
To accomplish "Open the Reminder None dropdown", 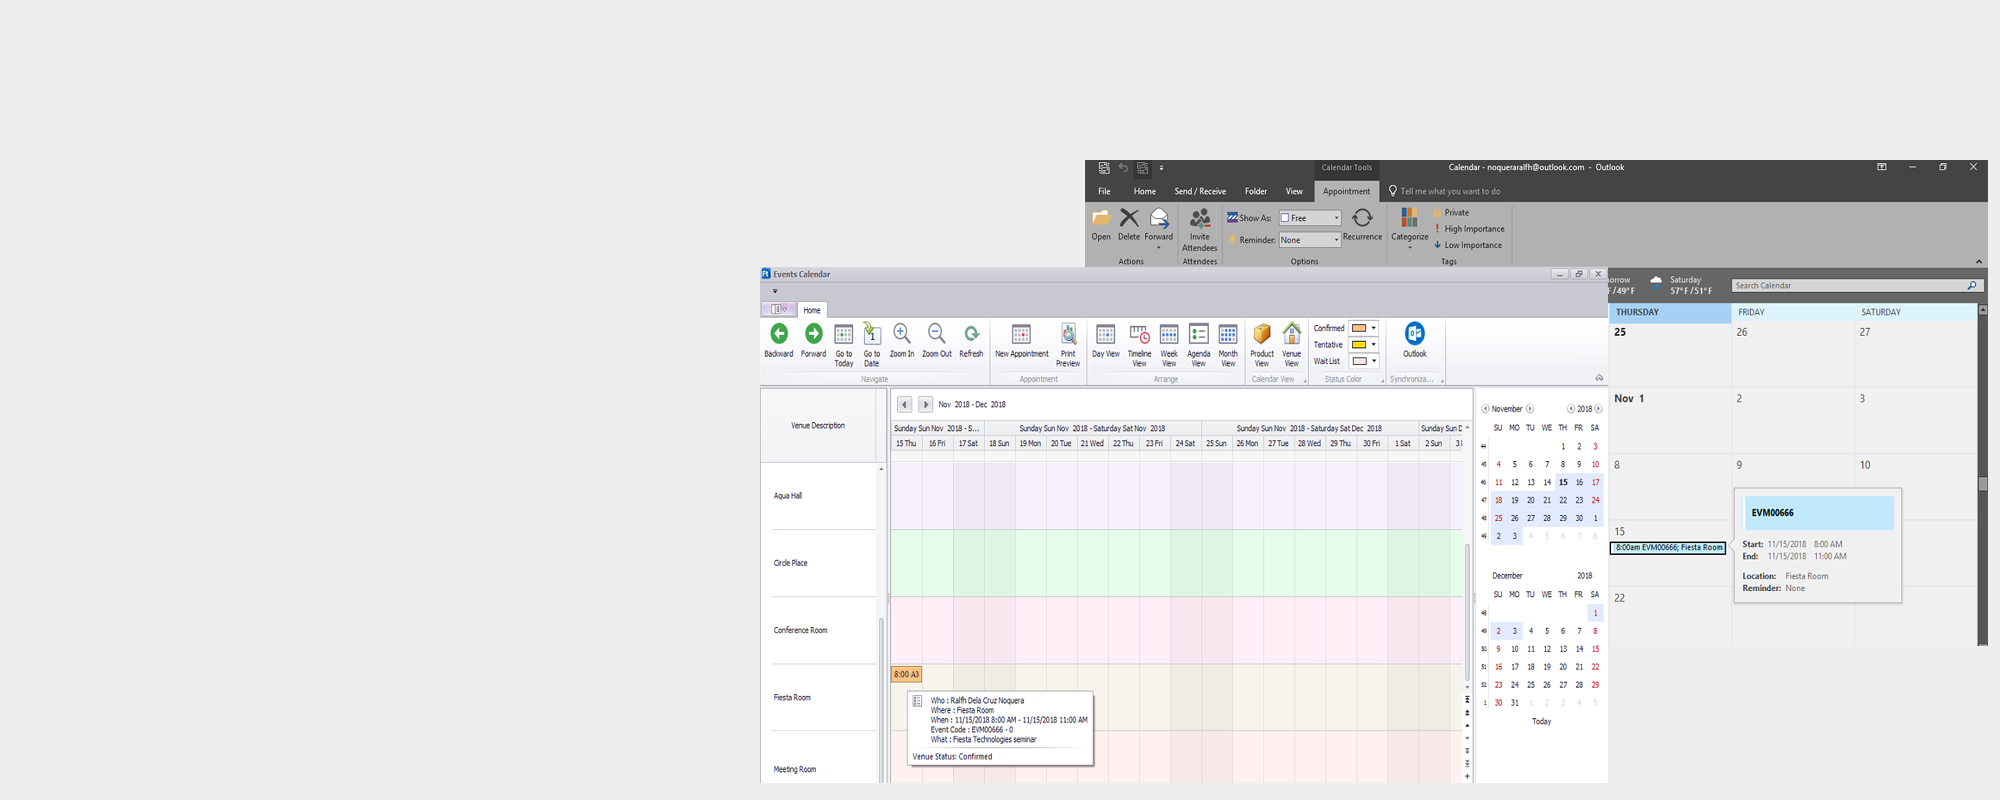I will (1309, 240).
